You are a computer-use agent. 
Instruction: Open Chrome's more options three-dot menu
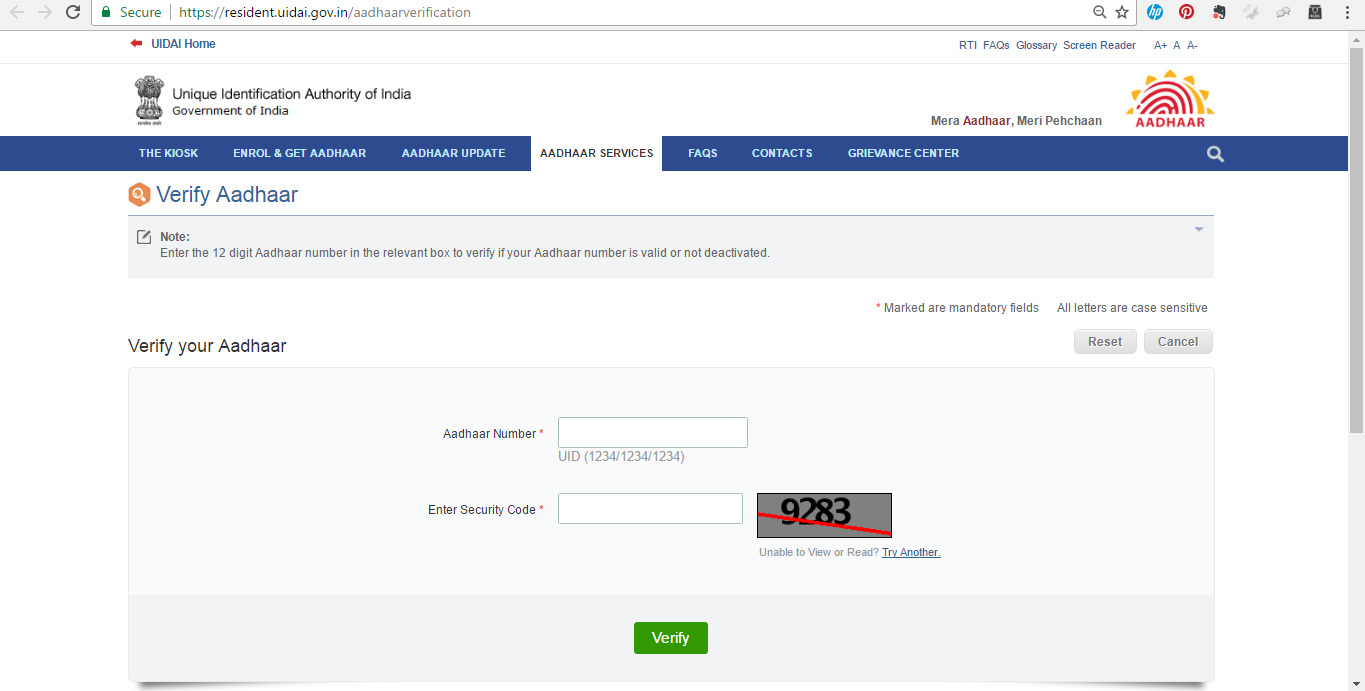pos(1345,12)
